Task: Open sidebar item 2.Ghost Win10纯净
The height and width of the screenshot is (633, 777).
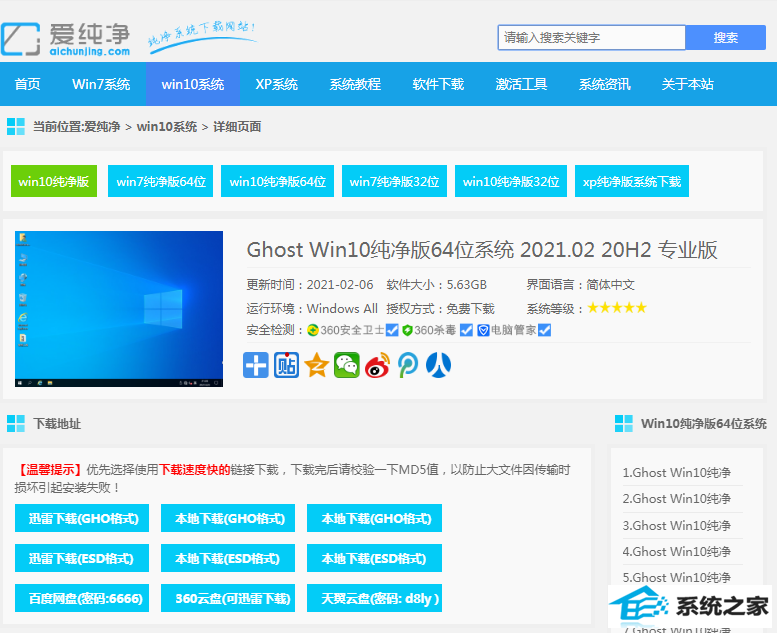Action: point(677,499)
